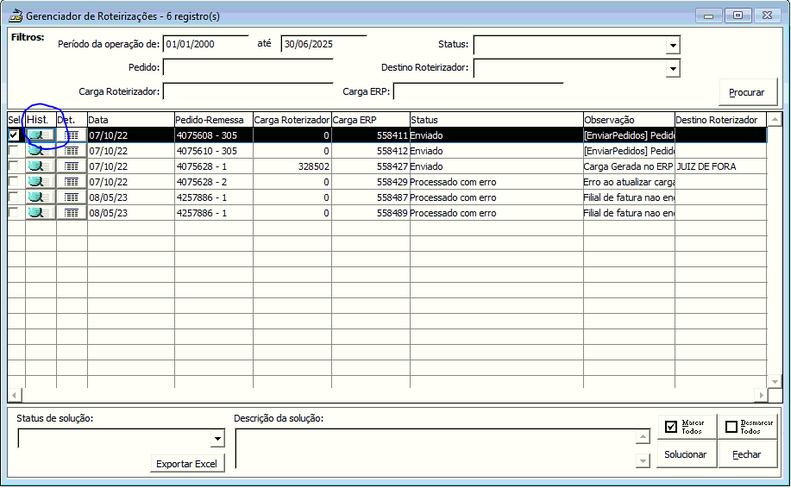The width and height of the screenshot is (791, 488).
Task: Open details icon for row 4075628 - 2
Action: coord(72,182)
